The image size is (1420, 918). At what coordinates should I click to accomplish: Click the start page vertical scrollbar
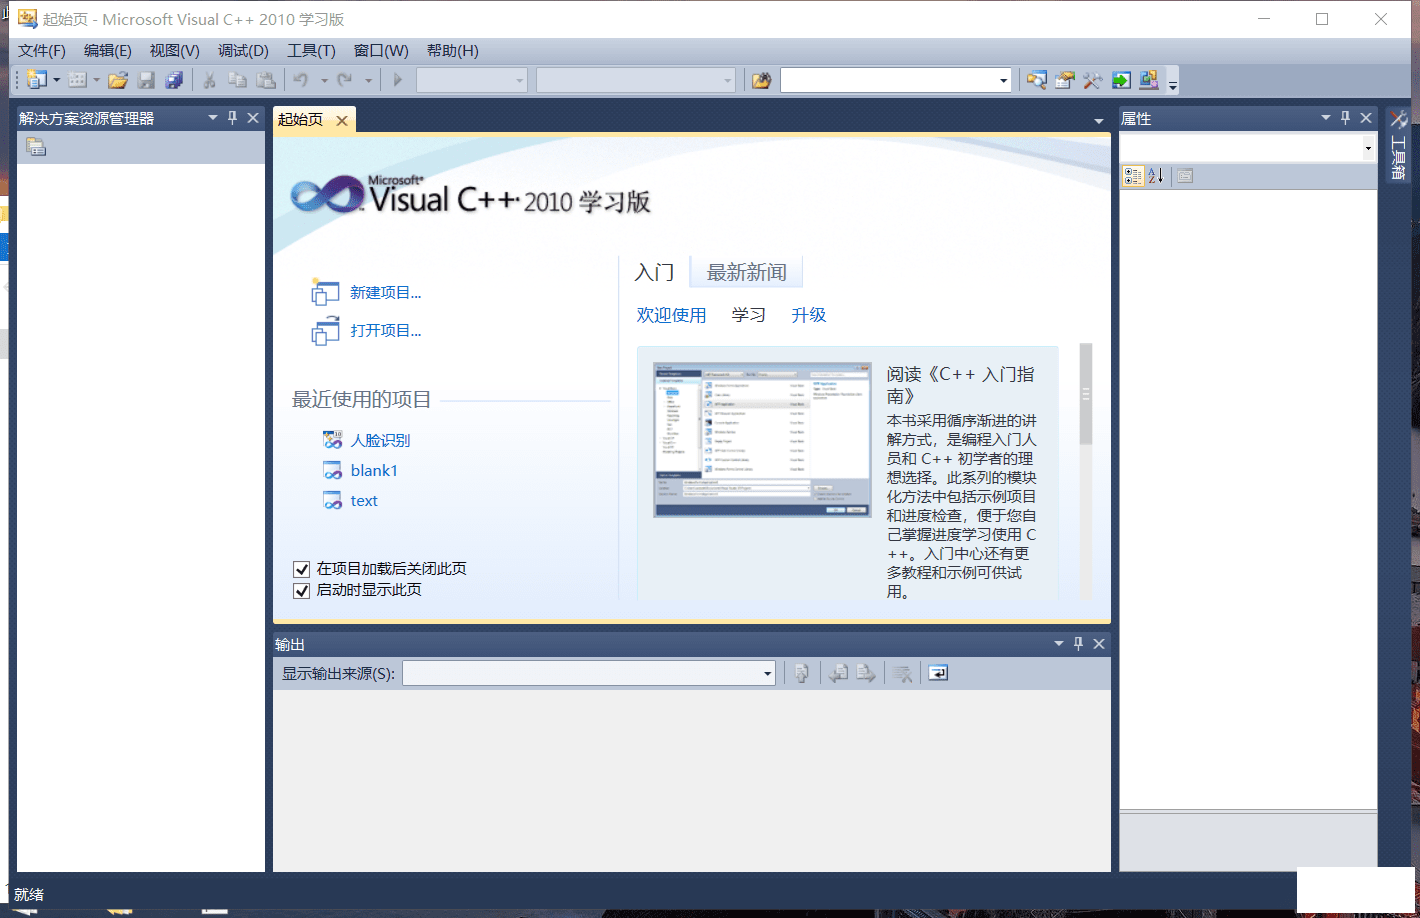point(1086,470)
